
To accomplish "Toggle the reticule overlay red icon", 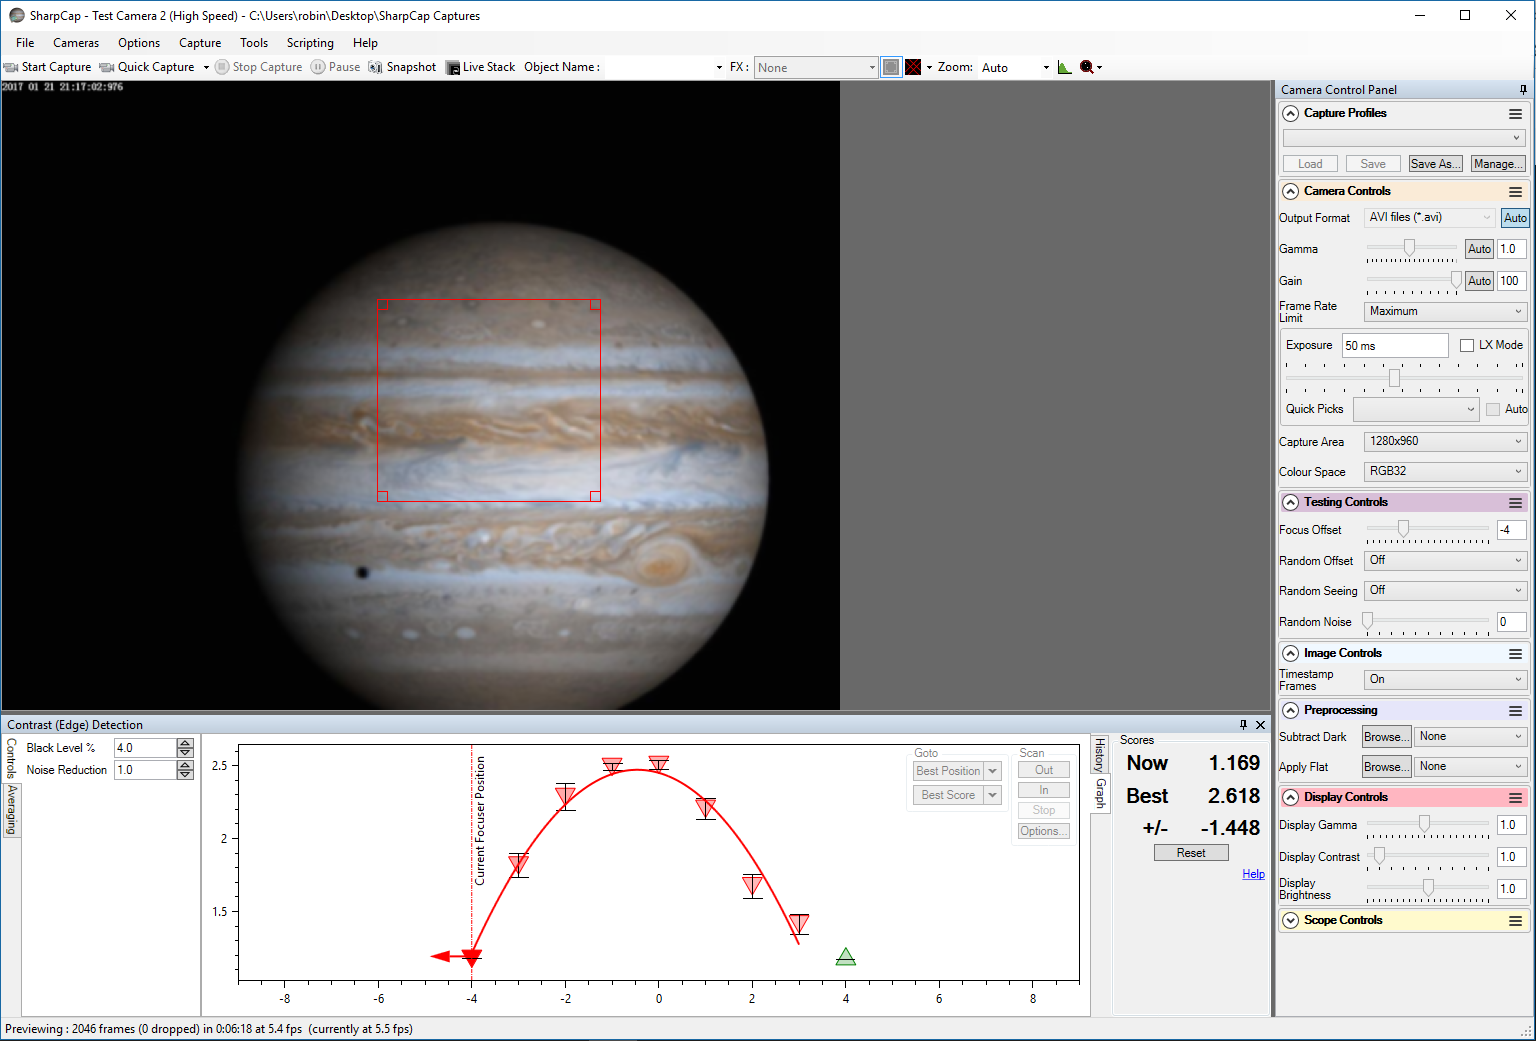I will (x=913, y=67).
